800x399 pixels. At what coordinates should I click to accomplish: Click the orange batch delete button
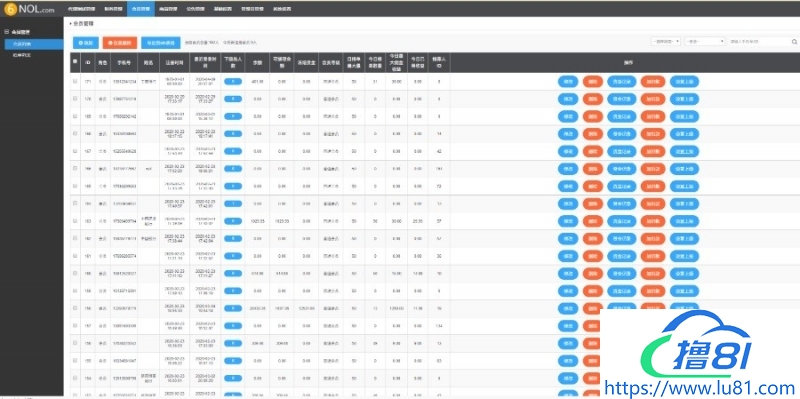pyautogui.click(x=120, y=43)
